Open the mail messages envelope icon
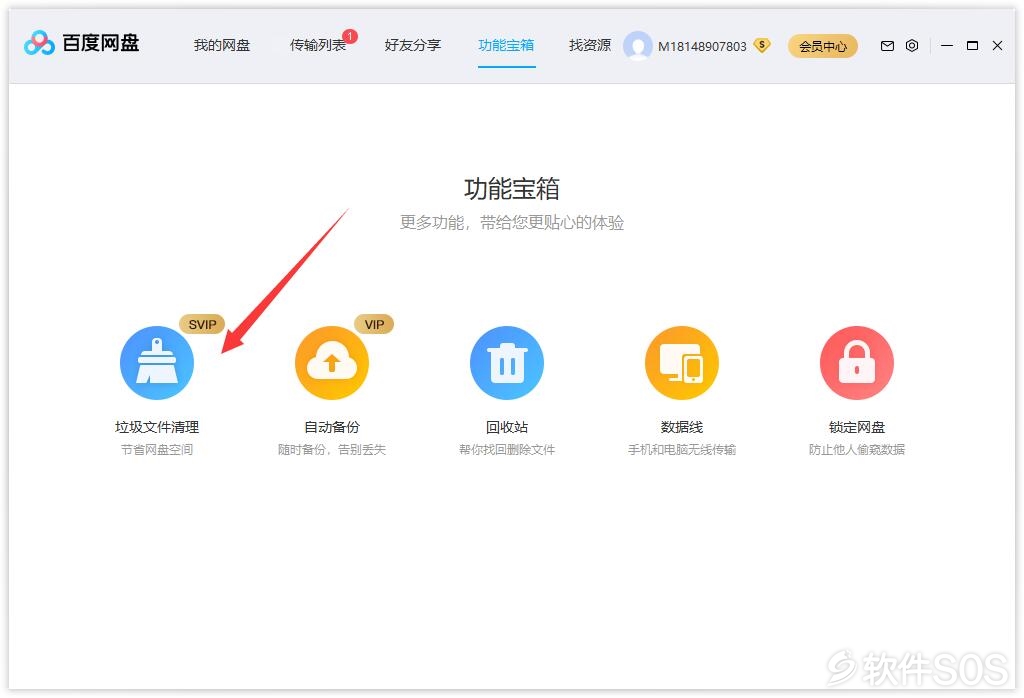The height and width of the screenshot is (698, 1024). pyautogui.click(x=887, y=46)
